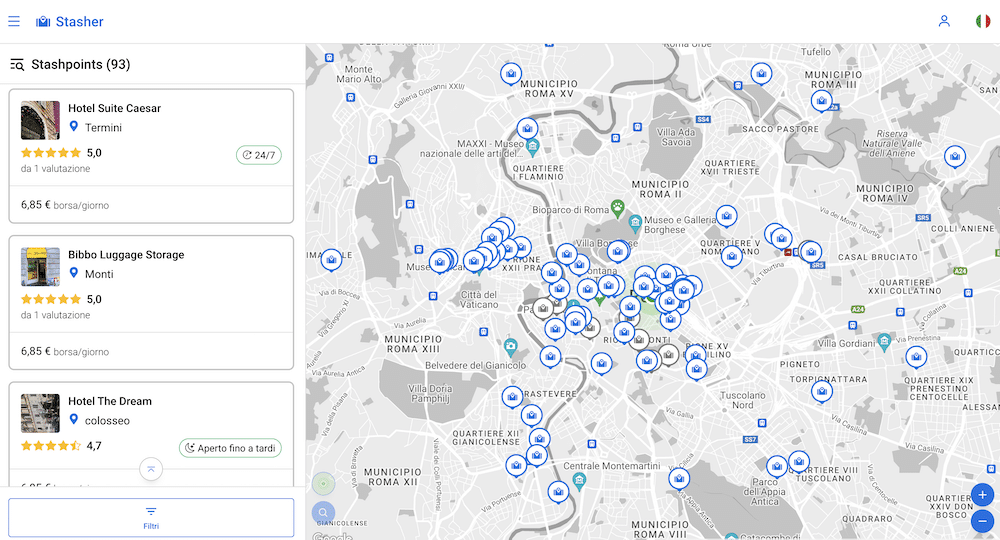Select the stashpoint marker near Municipio Roma XV

[x=511, y=75]
